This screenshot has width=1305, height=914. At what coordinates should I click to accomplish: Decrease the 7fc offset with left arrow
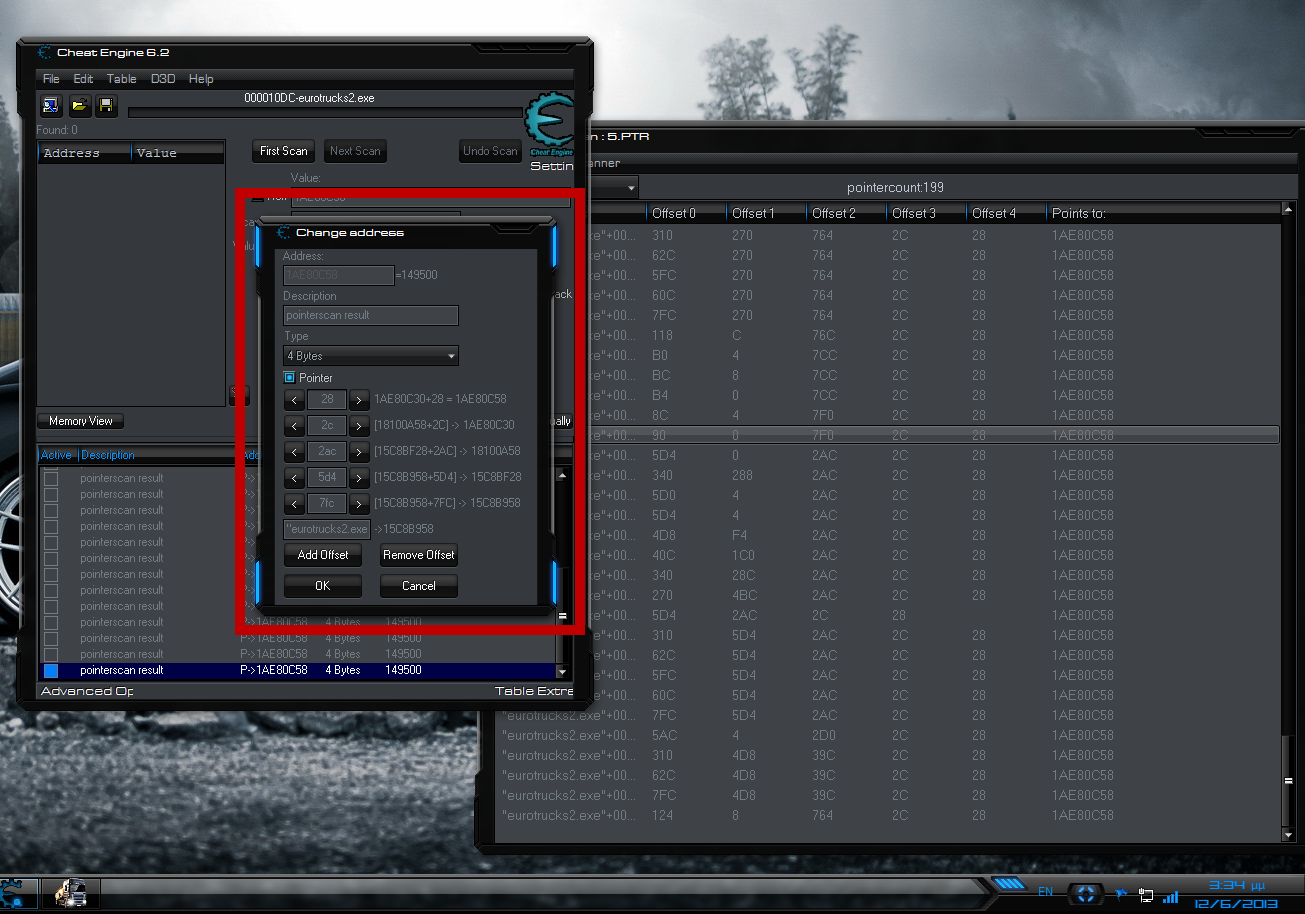(x=294, y=503)
